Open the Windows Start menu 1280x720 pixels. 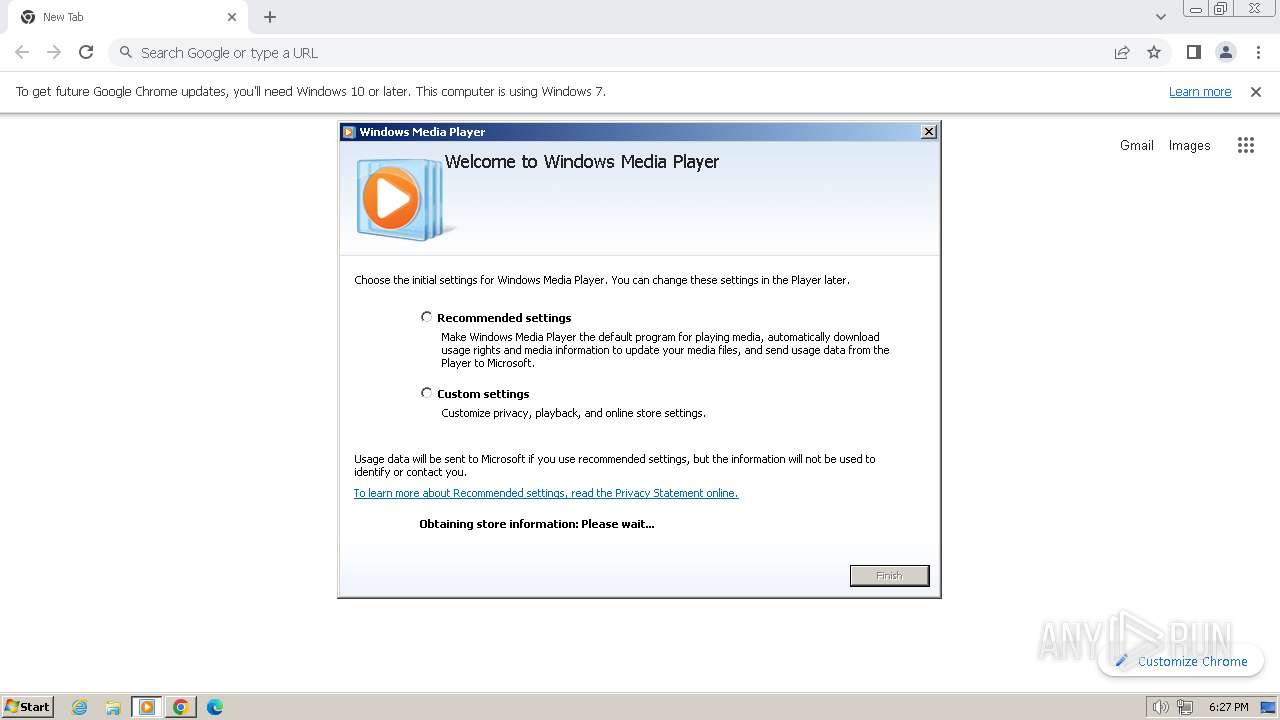[28, 706]
